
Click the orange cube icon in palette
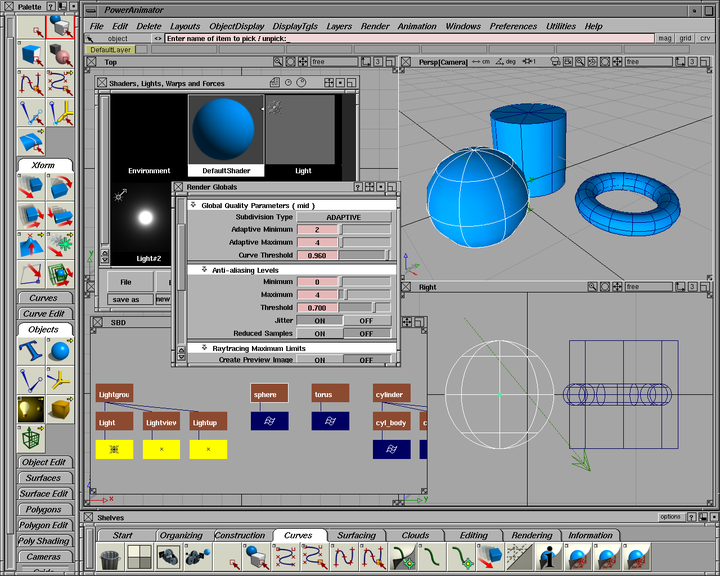(x=60, y=408)
